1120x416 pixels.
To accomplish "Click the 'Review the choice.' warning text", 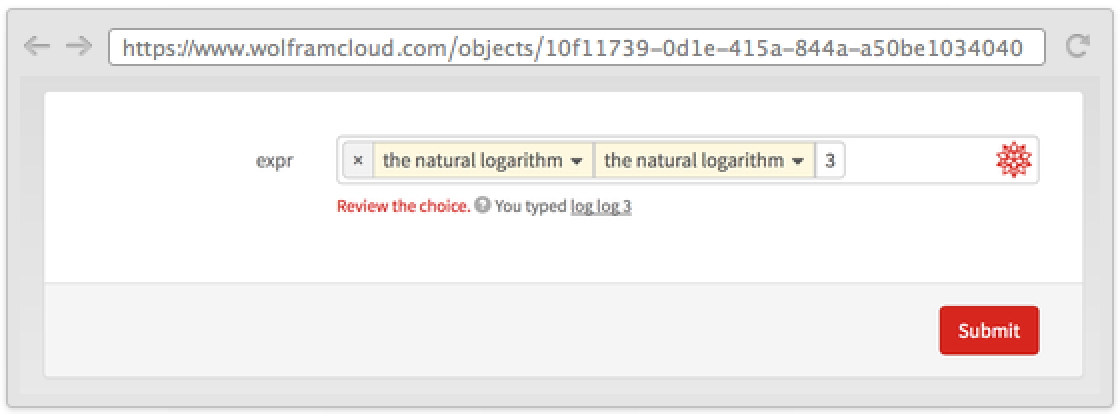I will 403,207.
